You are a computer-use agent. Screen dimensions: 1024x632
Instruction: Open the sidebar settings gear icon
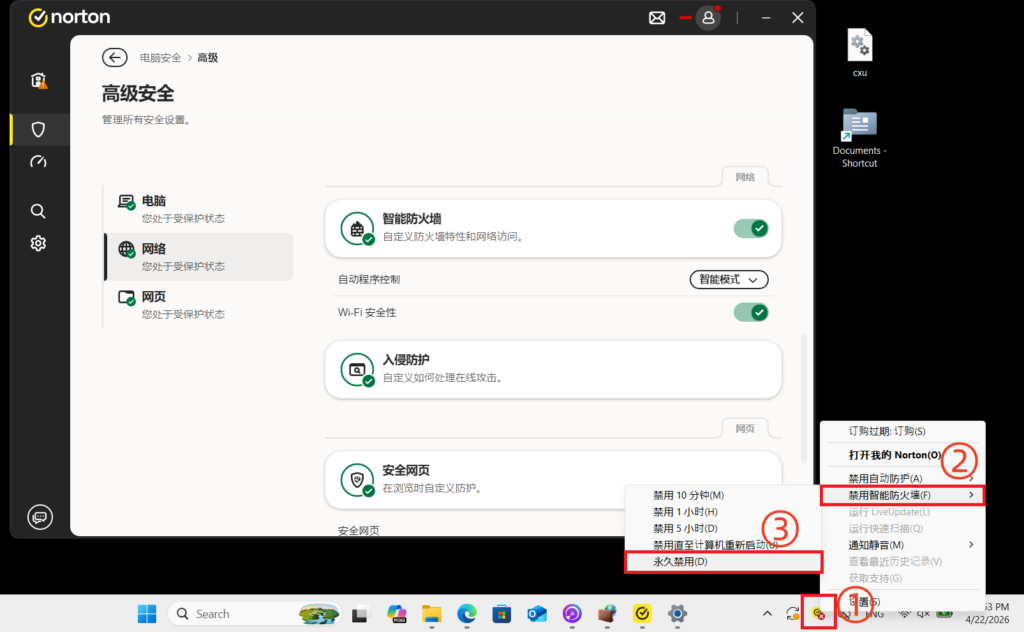(x=38, y=243)
